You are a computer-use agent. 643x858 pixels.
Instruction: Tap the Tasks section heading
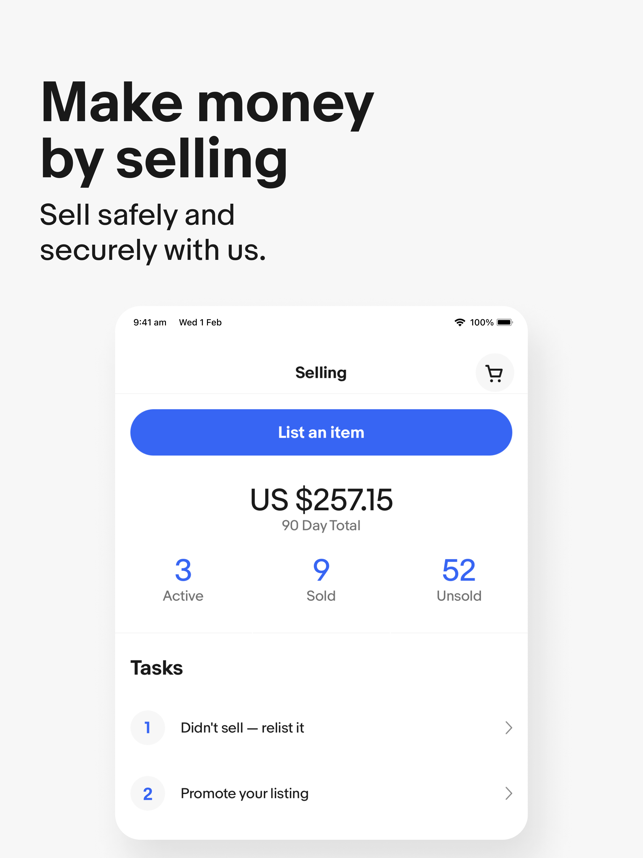(157, 668)
